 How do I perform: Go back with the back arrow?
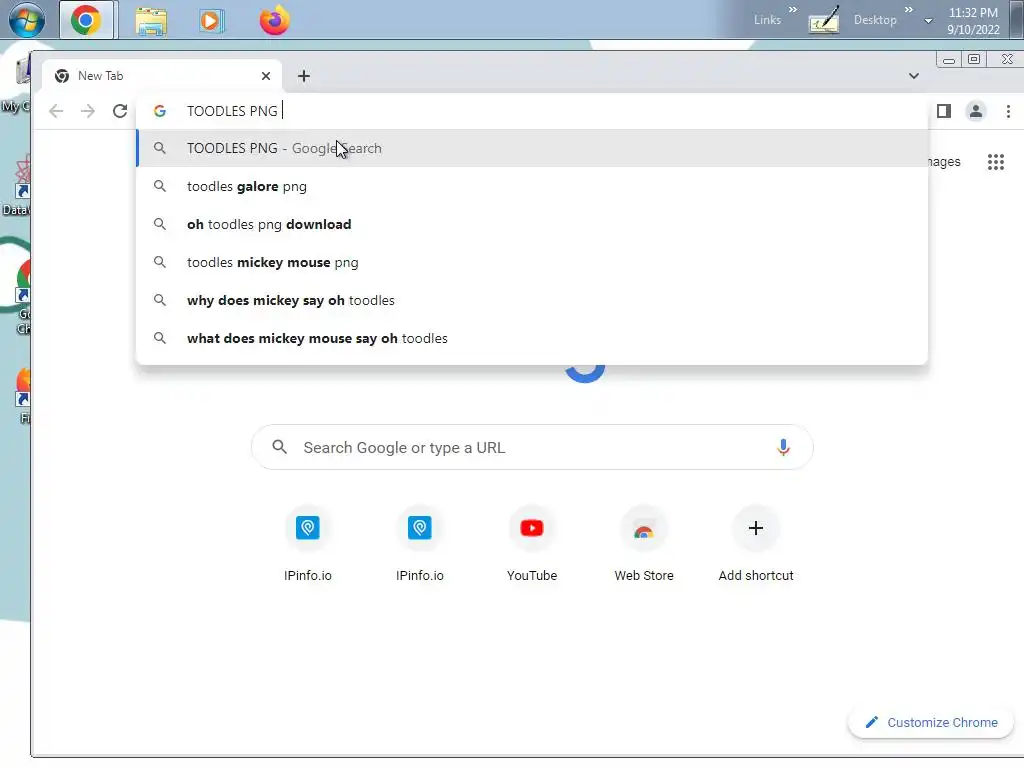(56, 111)
